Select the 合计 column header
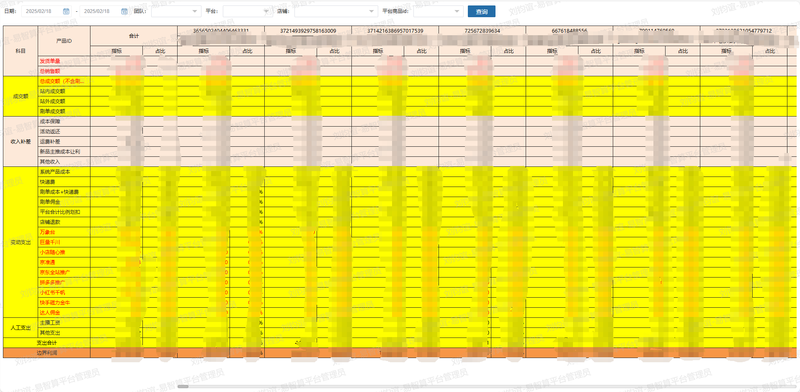800x392 pixels. pos(134,36)
